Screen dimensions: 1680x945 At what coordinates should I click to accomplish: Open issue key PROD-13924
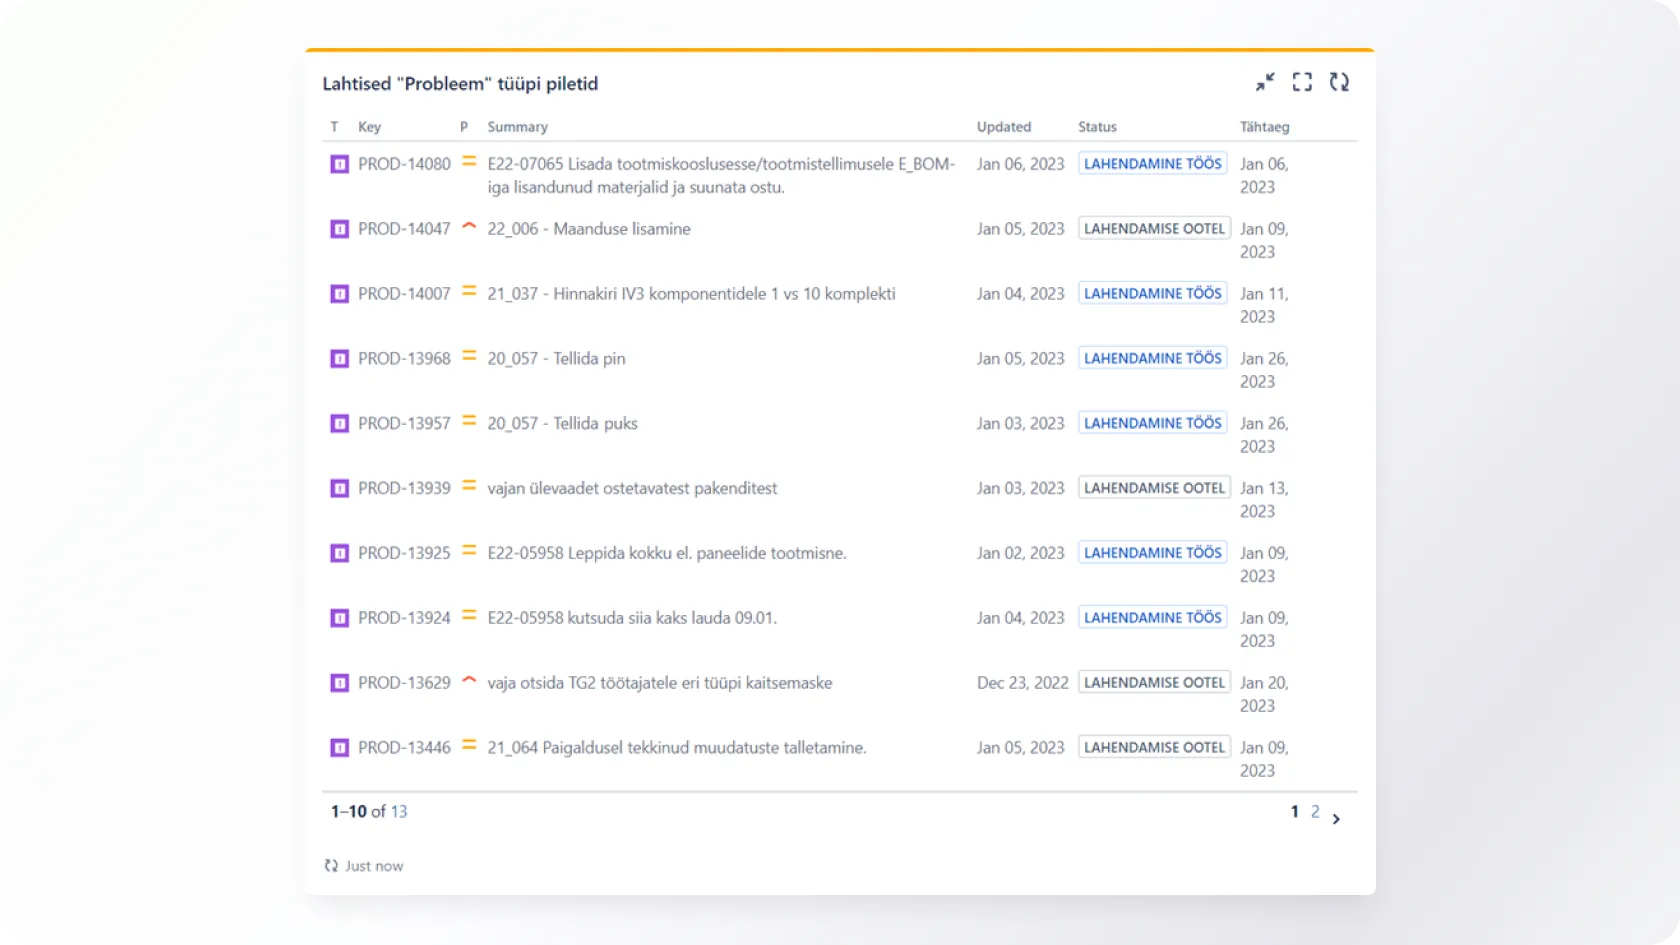(x=404, y=618)
